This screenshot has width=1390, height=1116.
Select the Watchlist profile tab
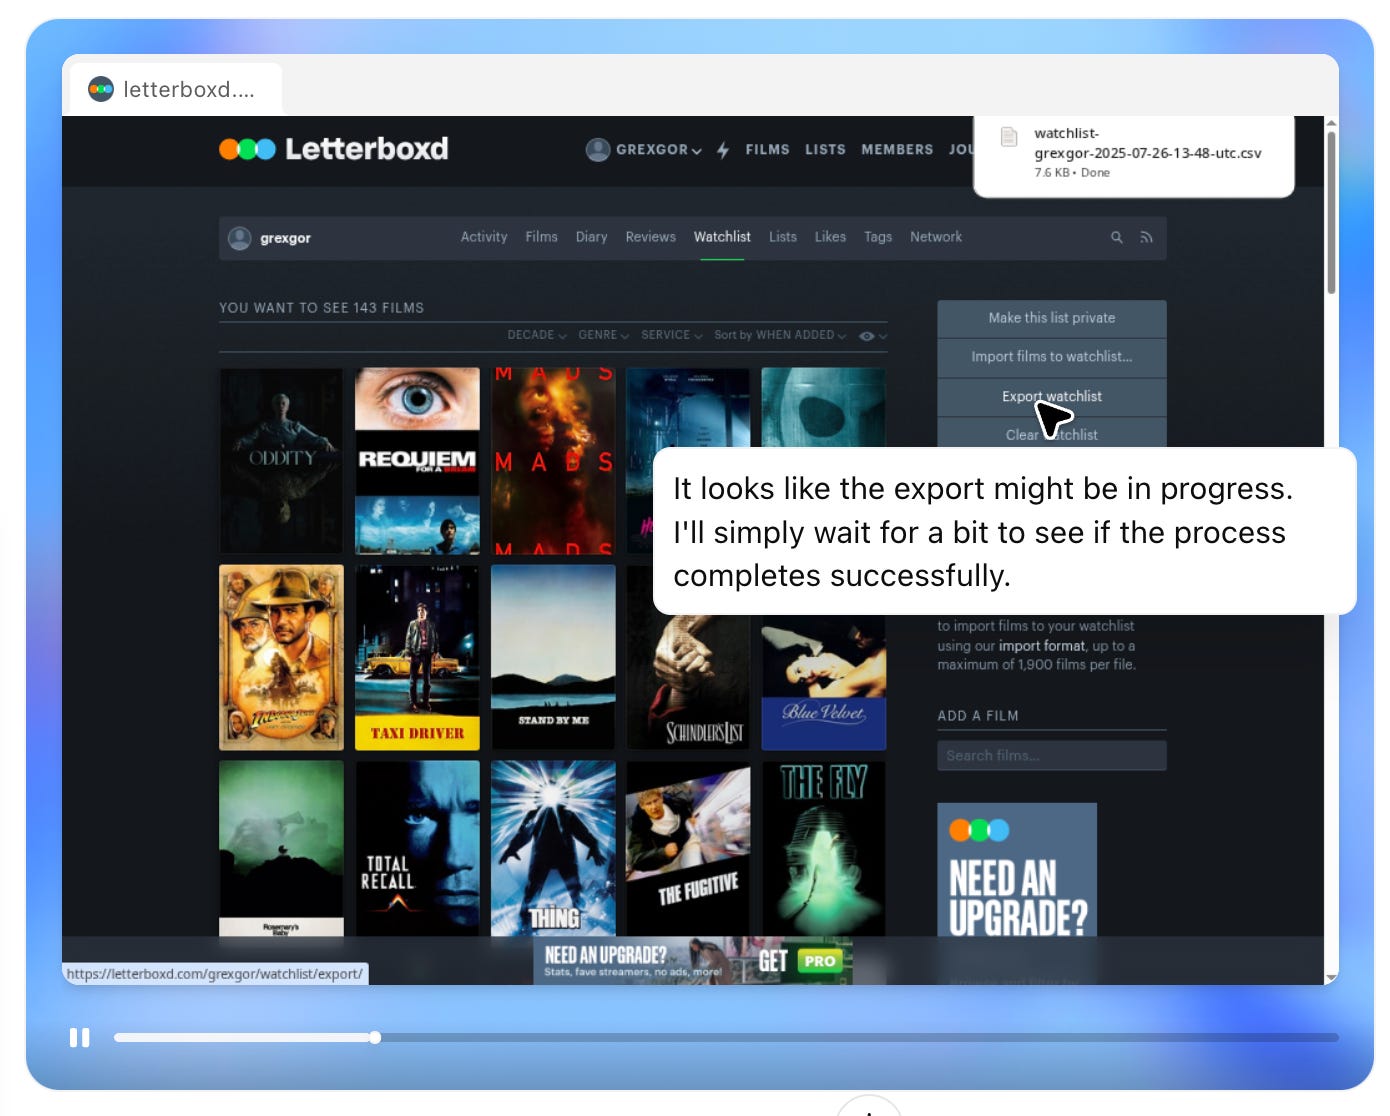click(722, 237)
